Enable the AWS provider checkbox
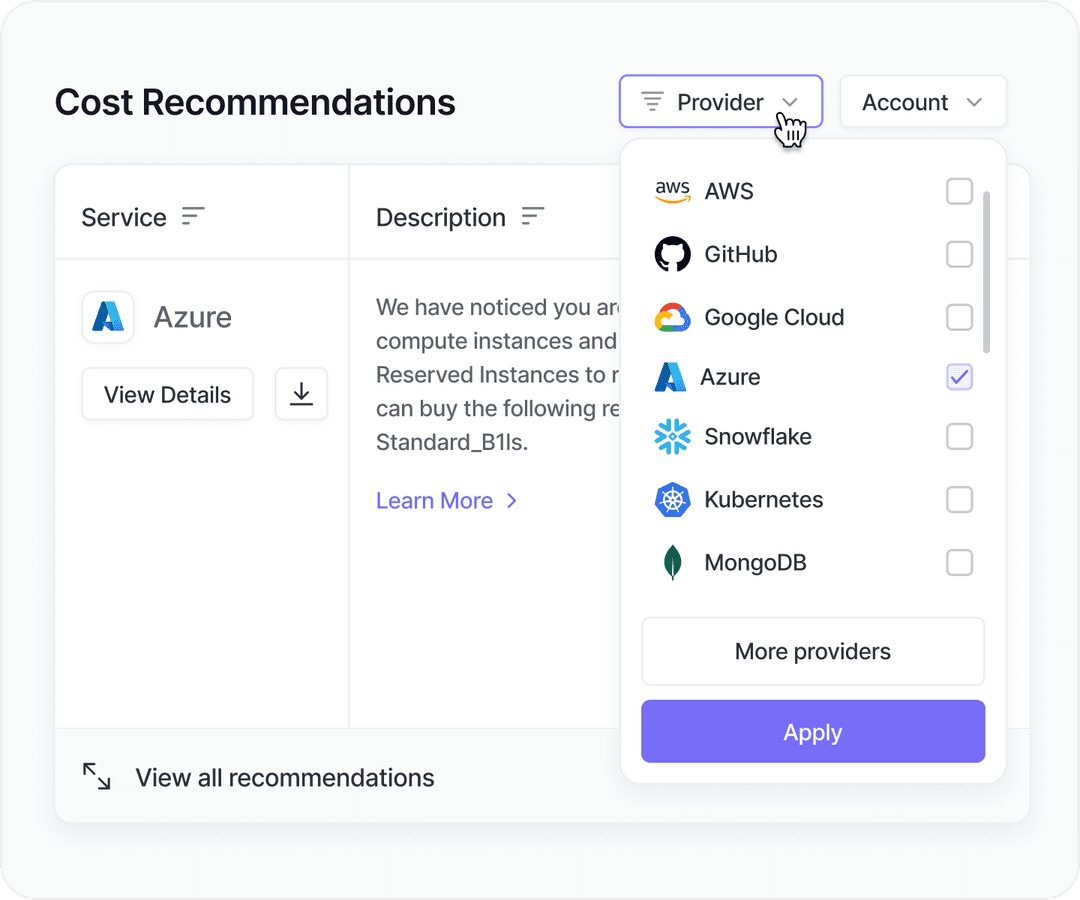The width and height of the screenshot is (1080, 900). (x=959, y=191)
